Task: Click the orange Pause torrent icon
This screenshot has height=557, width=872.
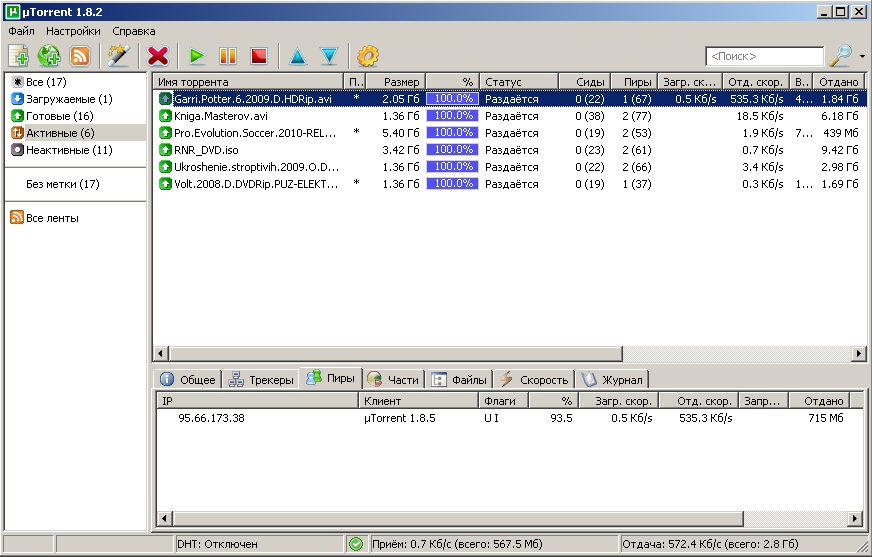Action: [227, 56]
